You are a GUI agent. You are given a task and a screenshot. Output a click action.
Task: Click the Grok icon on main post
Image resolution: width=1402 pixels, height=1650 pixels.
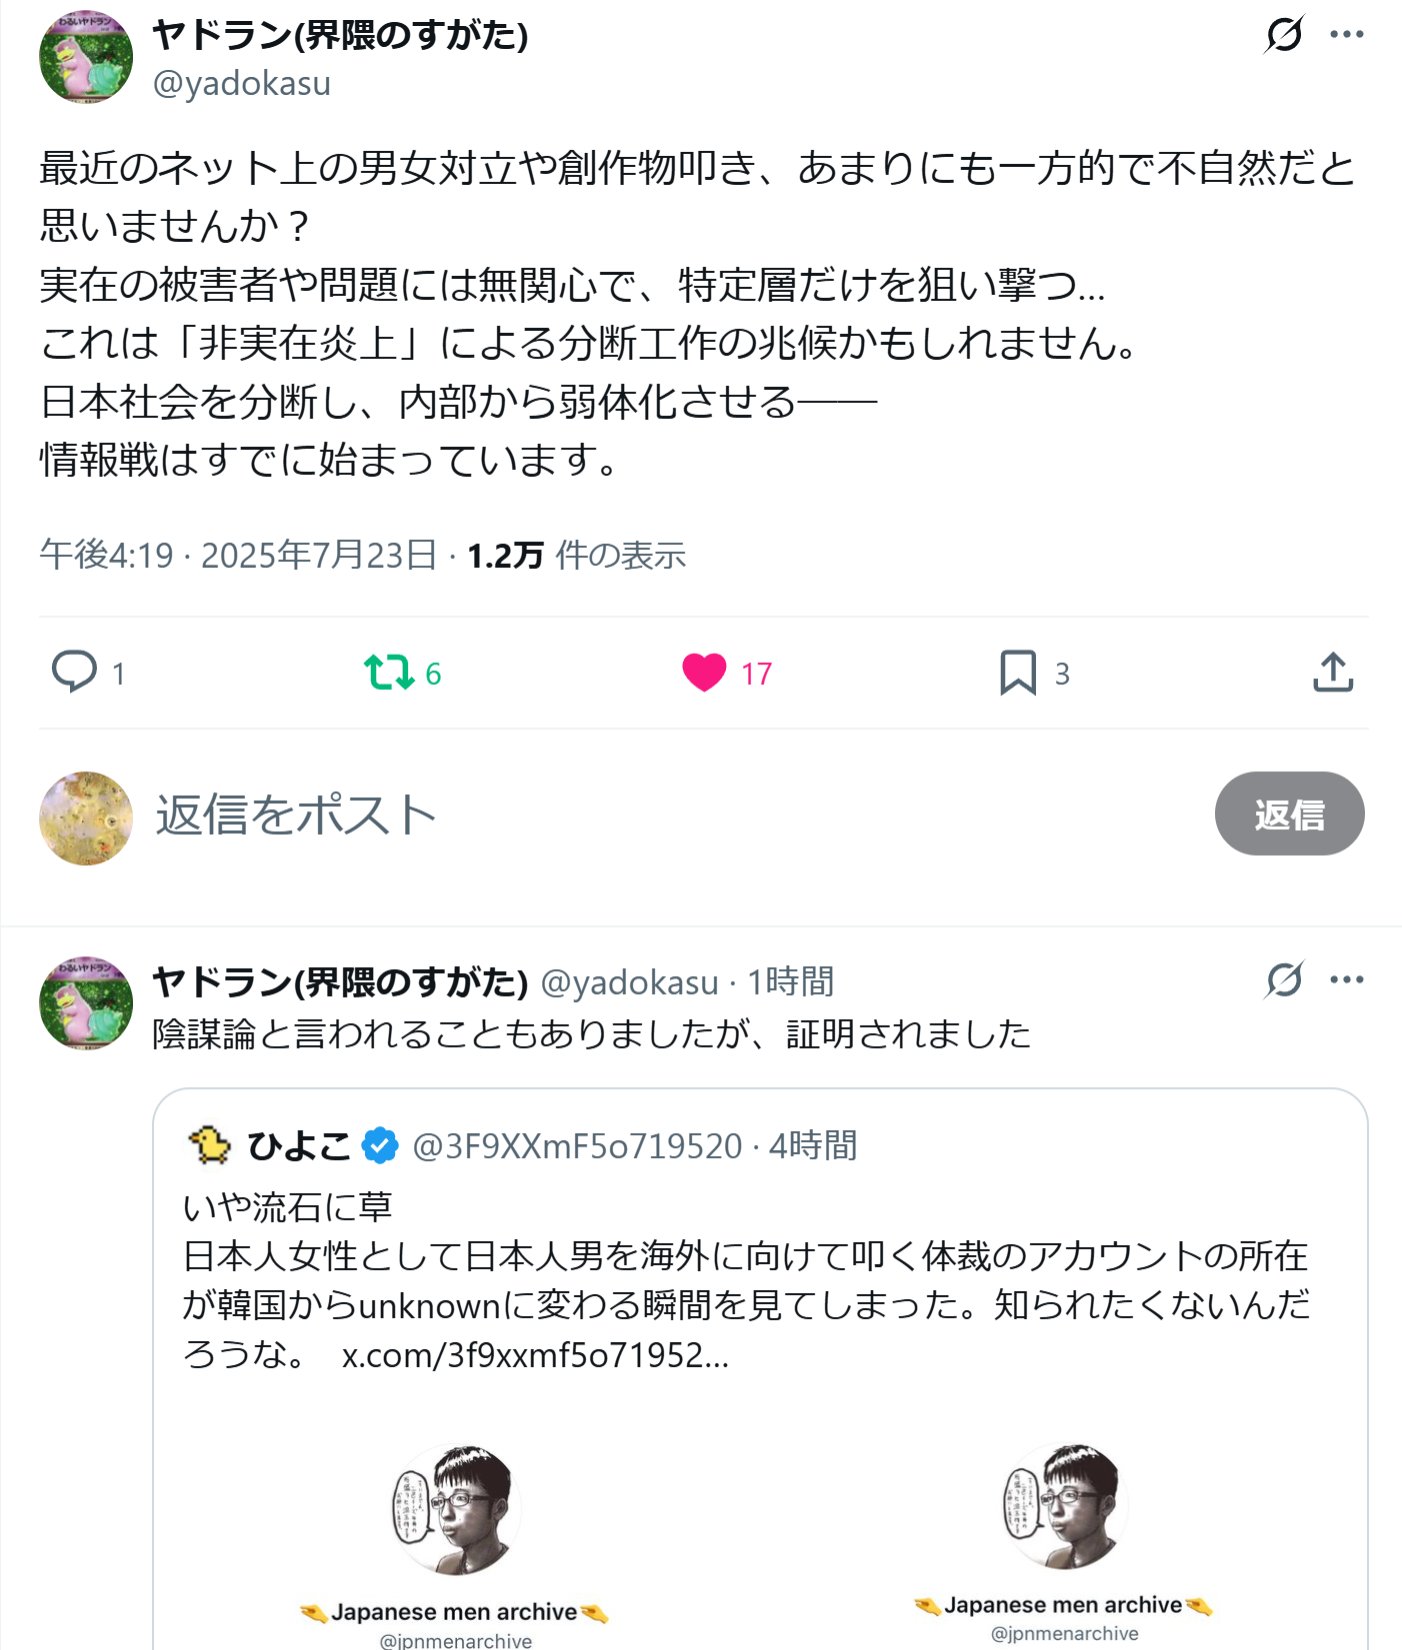pos(1284,34)
